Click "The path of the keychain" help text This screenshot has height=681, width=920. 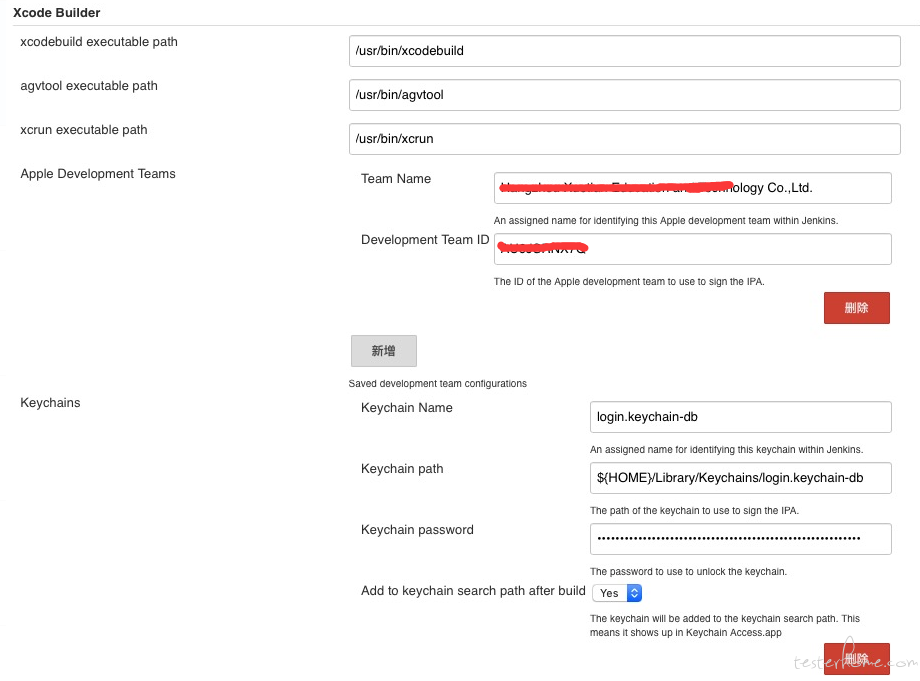click(x=694, y=510)
